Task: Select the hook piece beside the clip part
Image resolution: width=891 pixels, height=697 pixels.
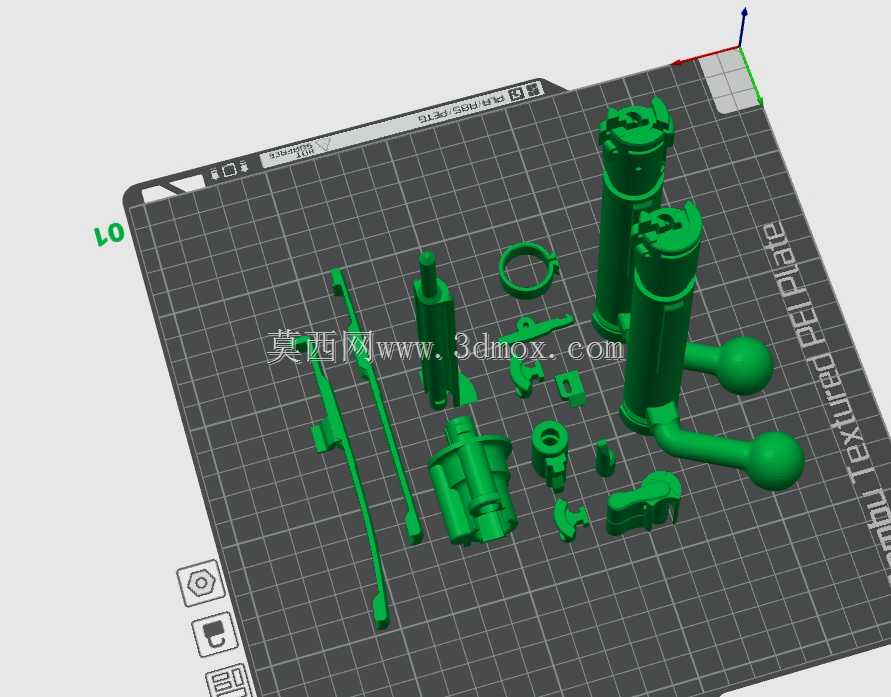Action: click(570, 518)
